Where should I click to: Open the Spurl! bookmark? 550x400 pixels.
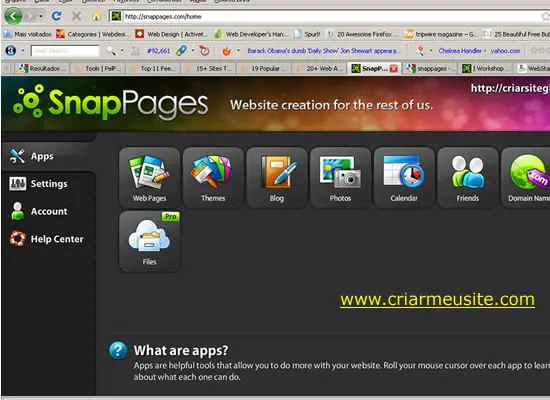pos(307,34)
